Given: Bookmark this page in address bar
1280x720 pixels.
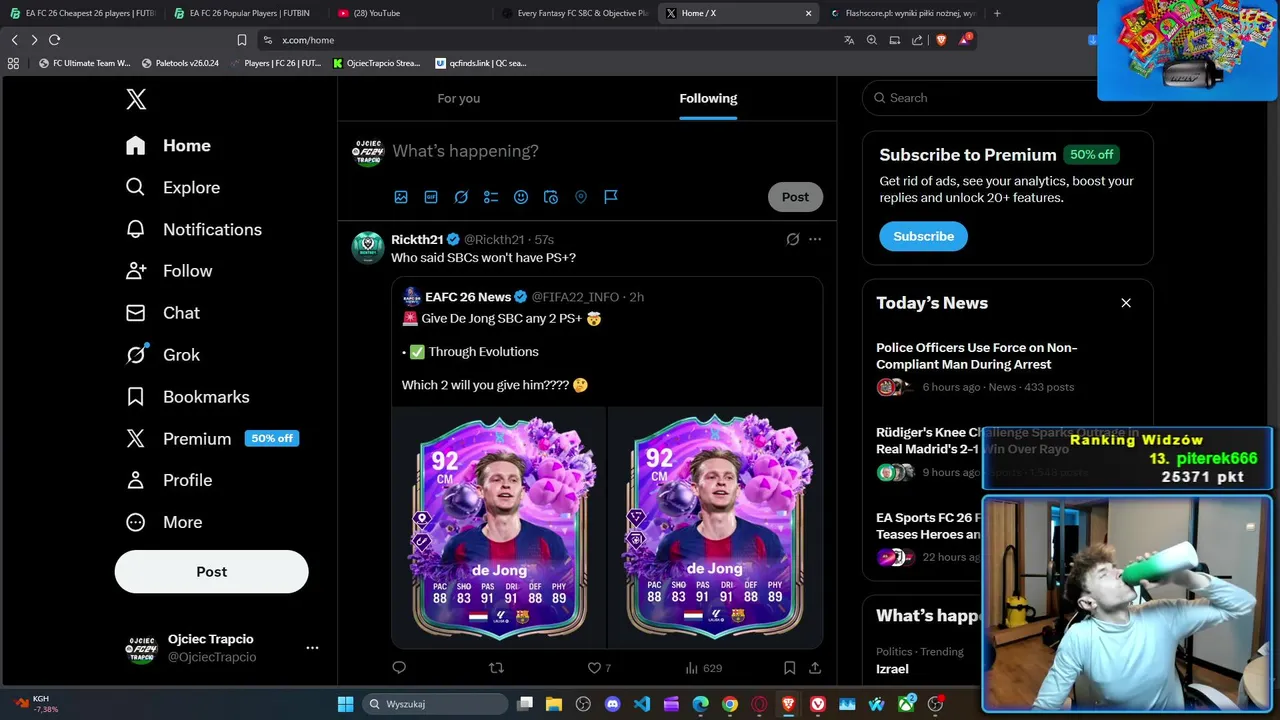Looking at the screenshot, I should (x=242, y=40).
